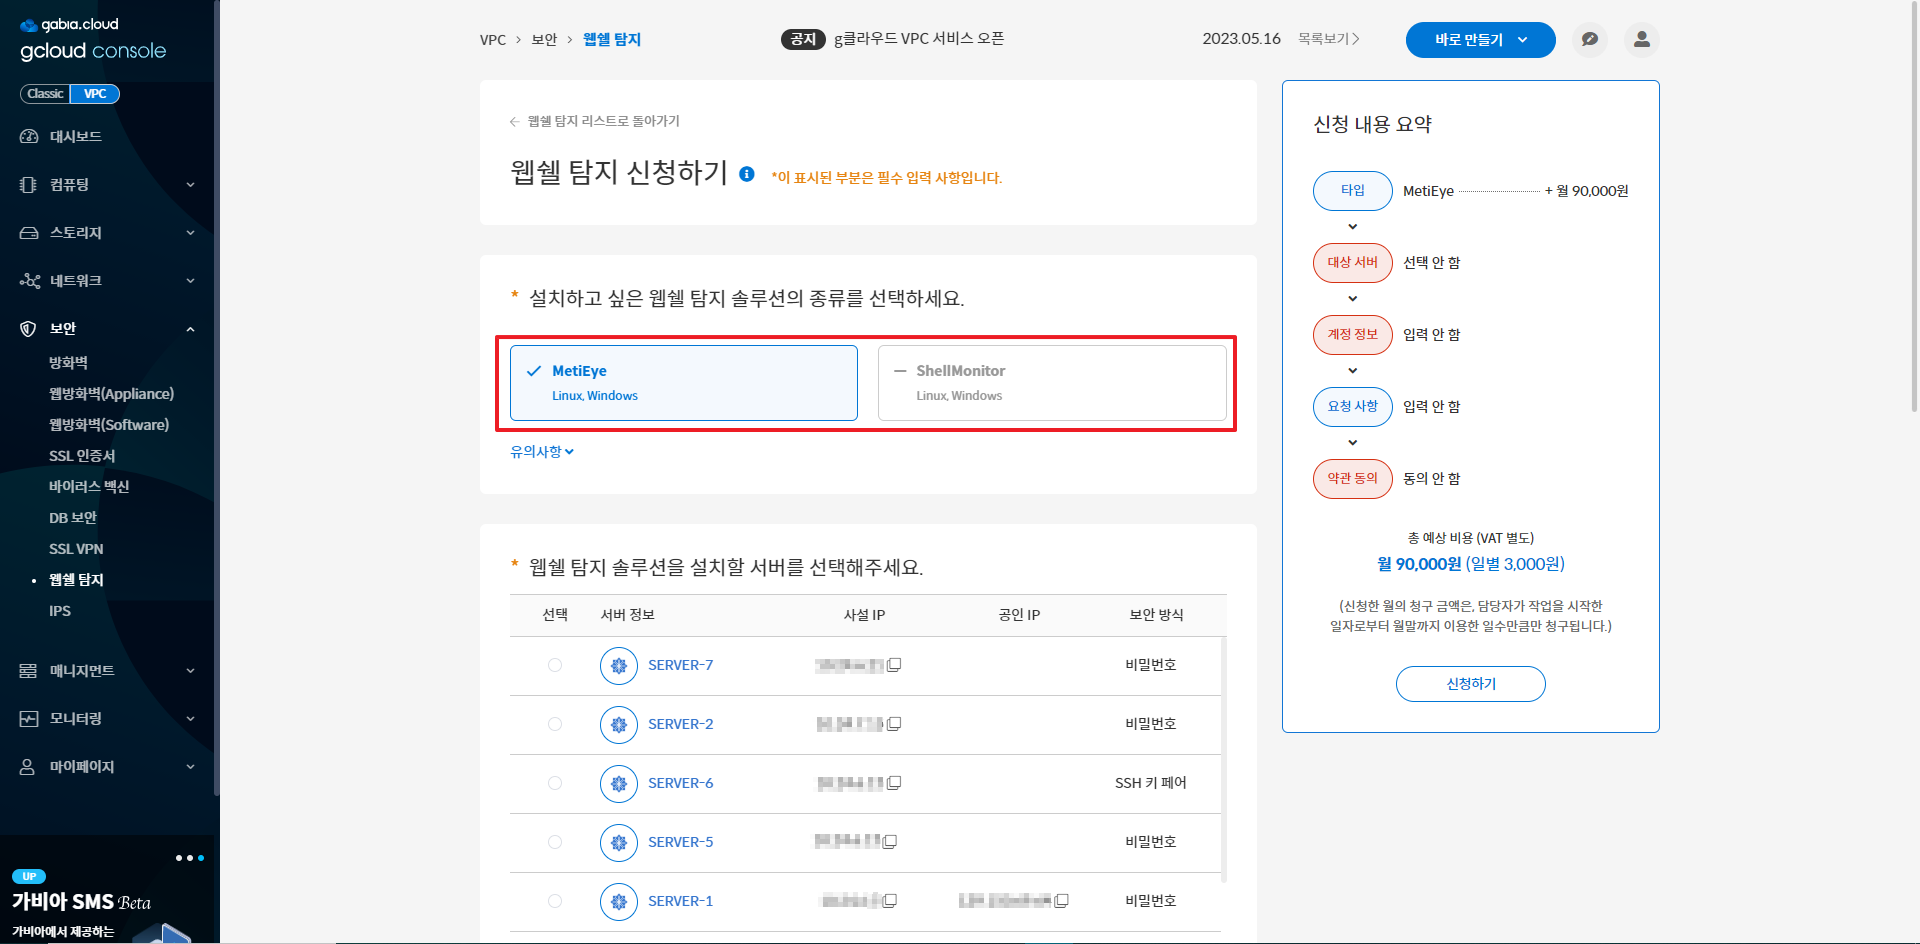Click the monitoring chart icon
Viewport: 1920px width, 944px height.
(x=28, y=718)
